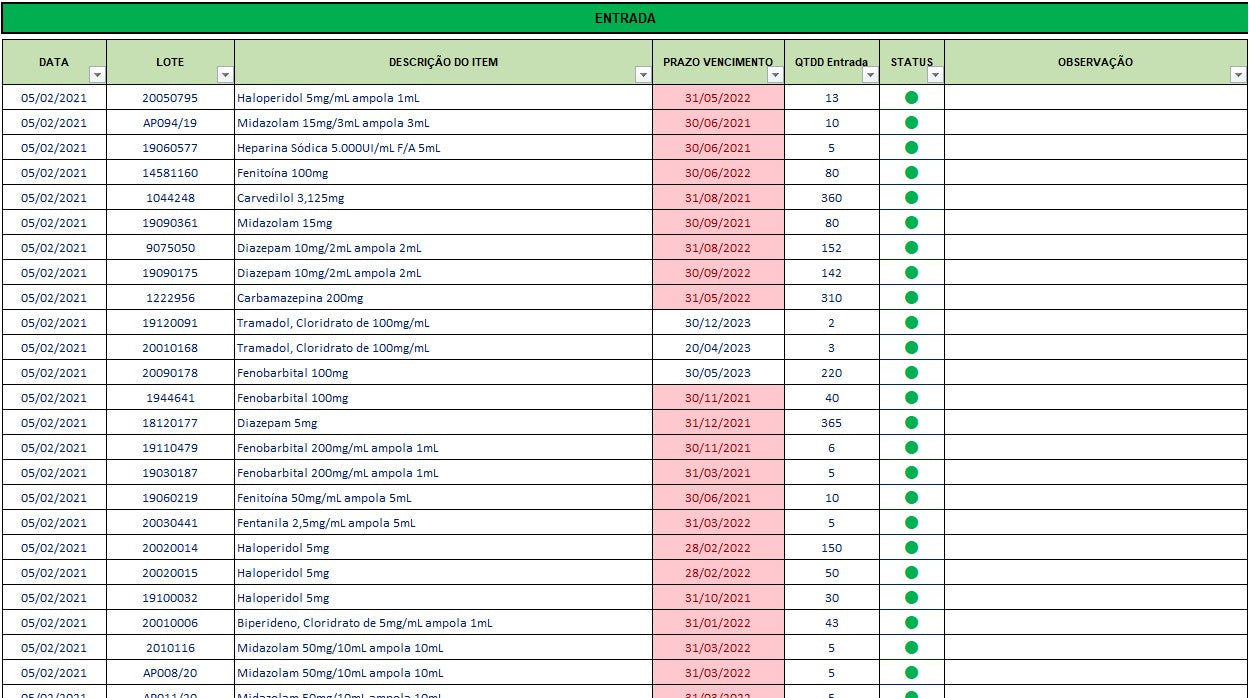Select the status dot for Carbamazepina 200mg
This screenshot has width=1249, height=698.
click(x=911, y=298)
